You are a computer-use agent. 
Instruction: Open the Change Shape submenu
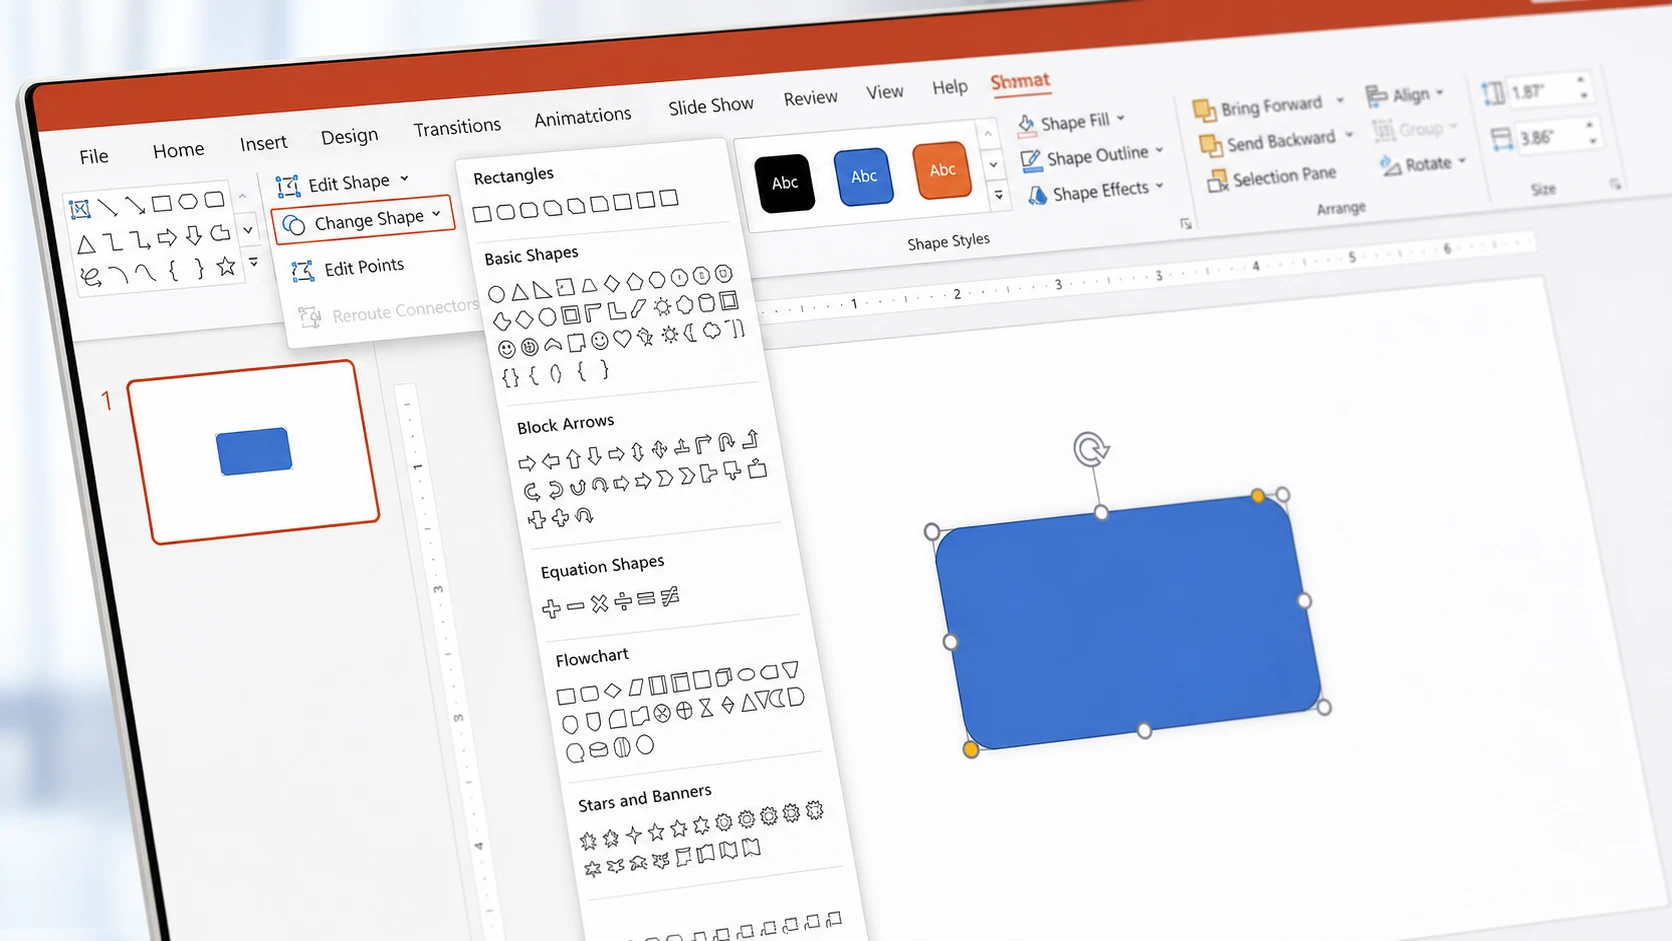tap(362, 221)
